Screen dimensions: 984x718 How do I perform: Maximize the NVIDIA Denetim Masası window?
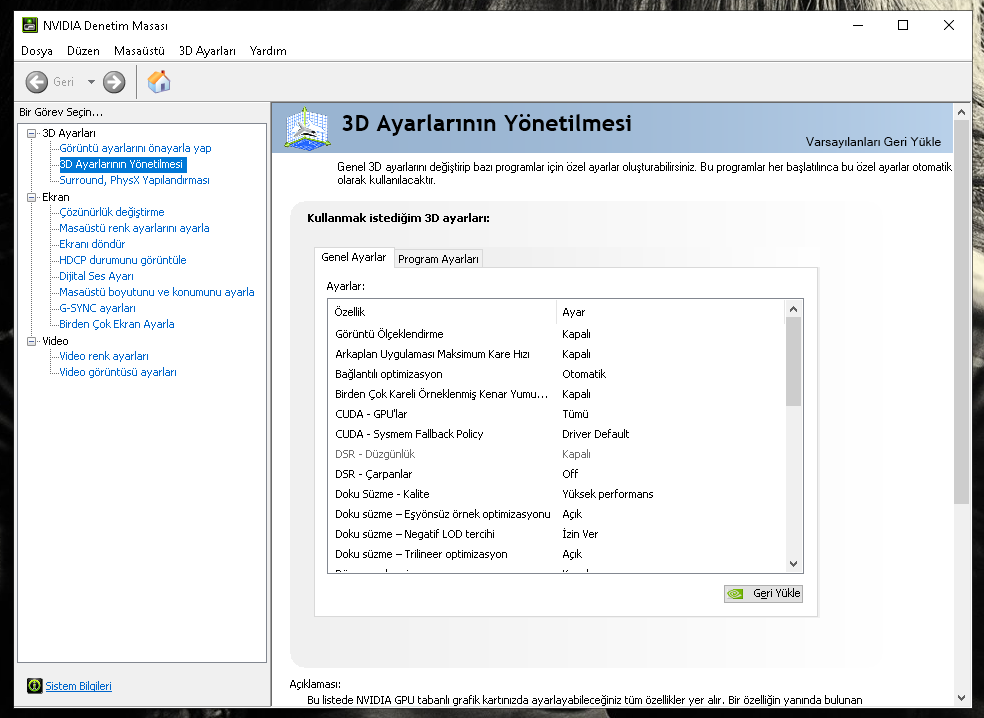pyautogui.click(x=903, y=25)
